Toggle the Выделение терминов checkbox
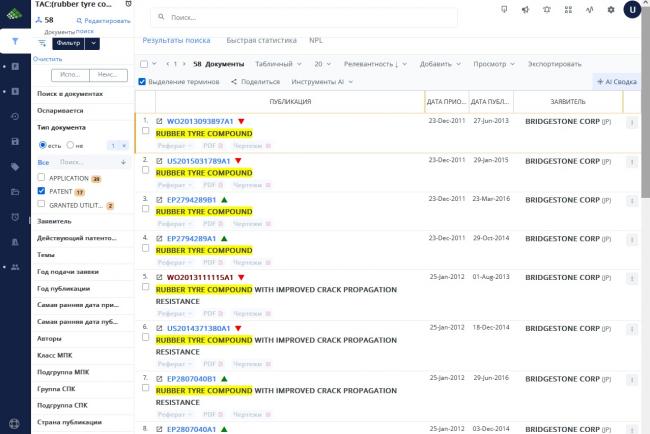Viewport: 650px width, 434px height. point(142,81)
